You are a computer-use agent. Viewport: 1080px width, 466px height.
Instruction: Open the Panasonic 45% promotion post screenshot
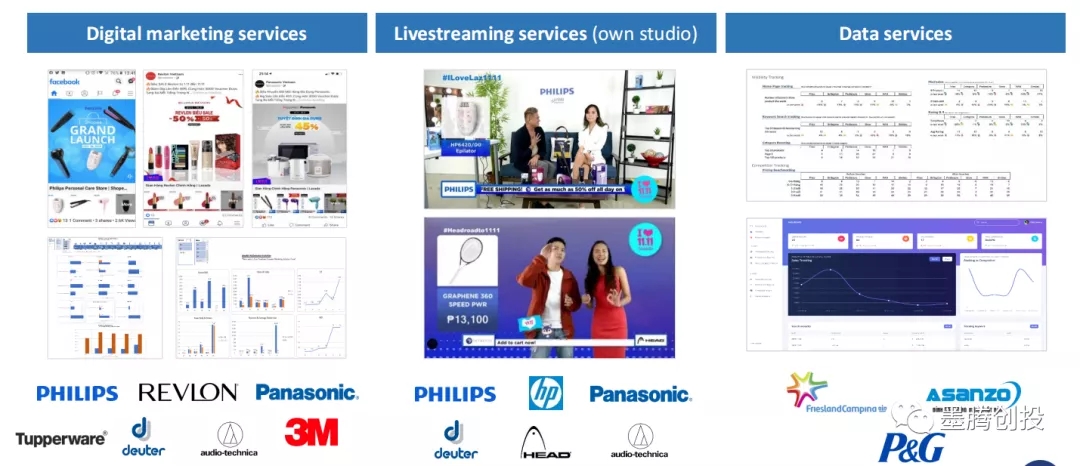pyautogui.click(x=299, y=149)
